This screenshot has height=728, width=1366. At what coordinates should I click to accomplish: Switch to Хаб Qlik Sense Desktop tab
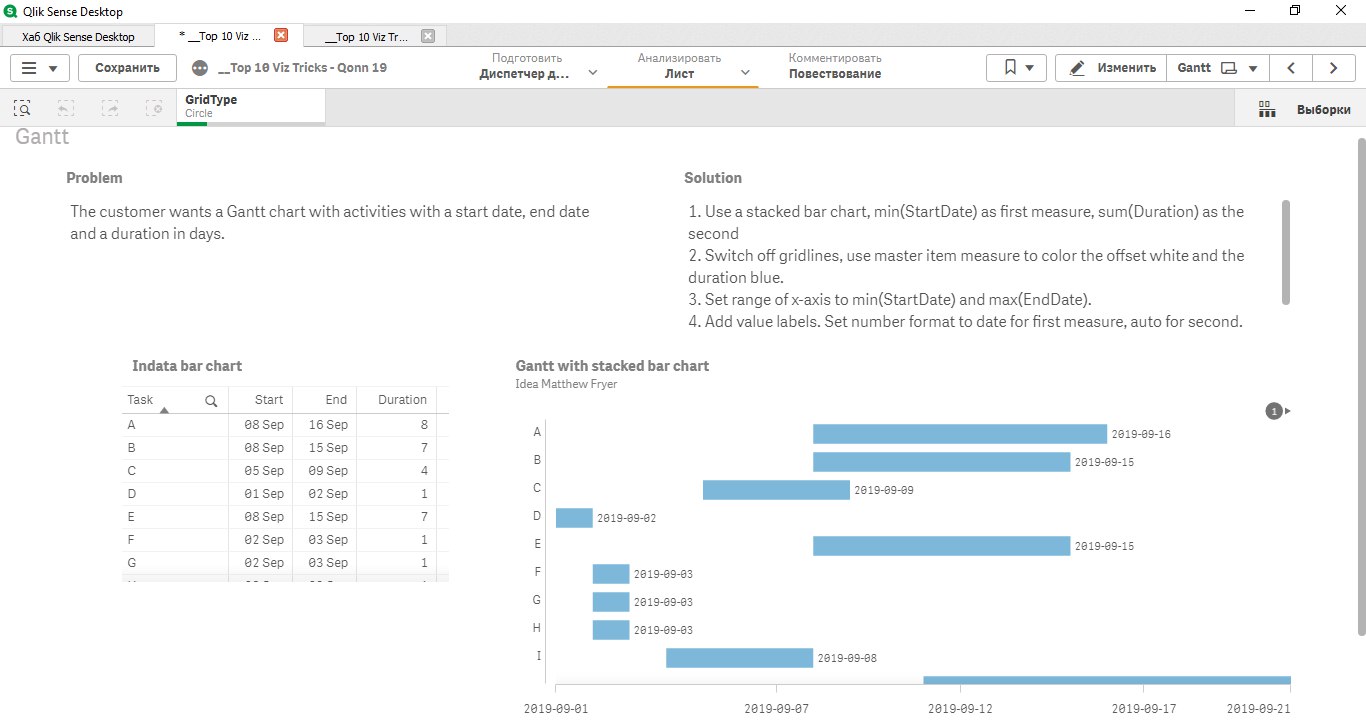coord(78,36)
